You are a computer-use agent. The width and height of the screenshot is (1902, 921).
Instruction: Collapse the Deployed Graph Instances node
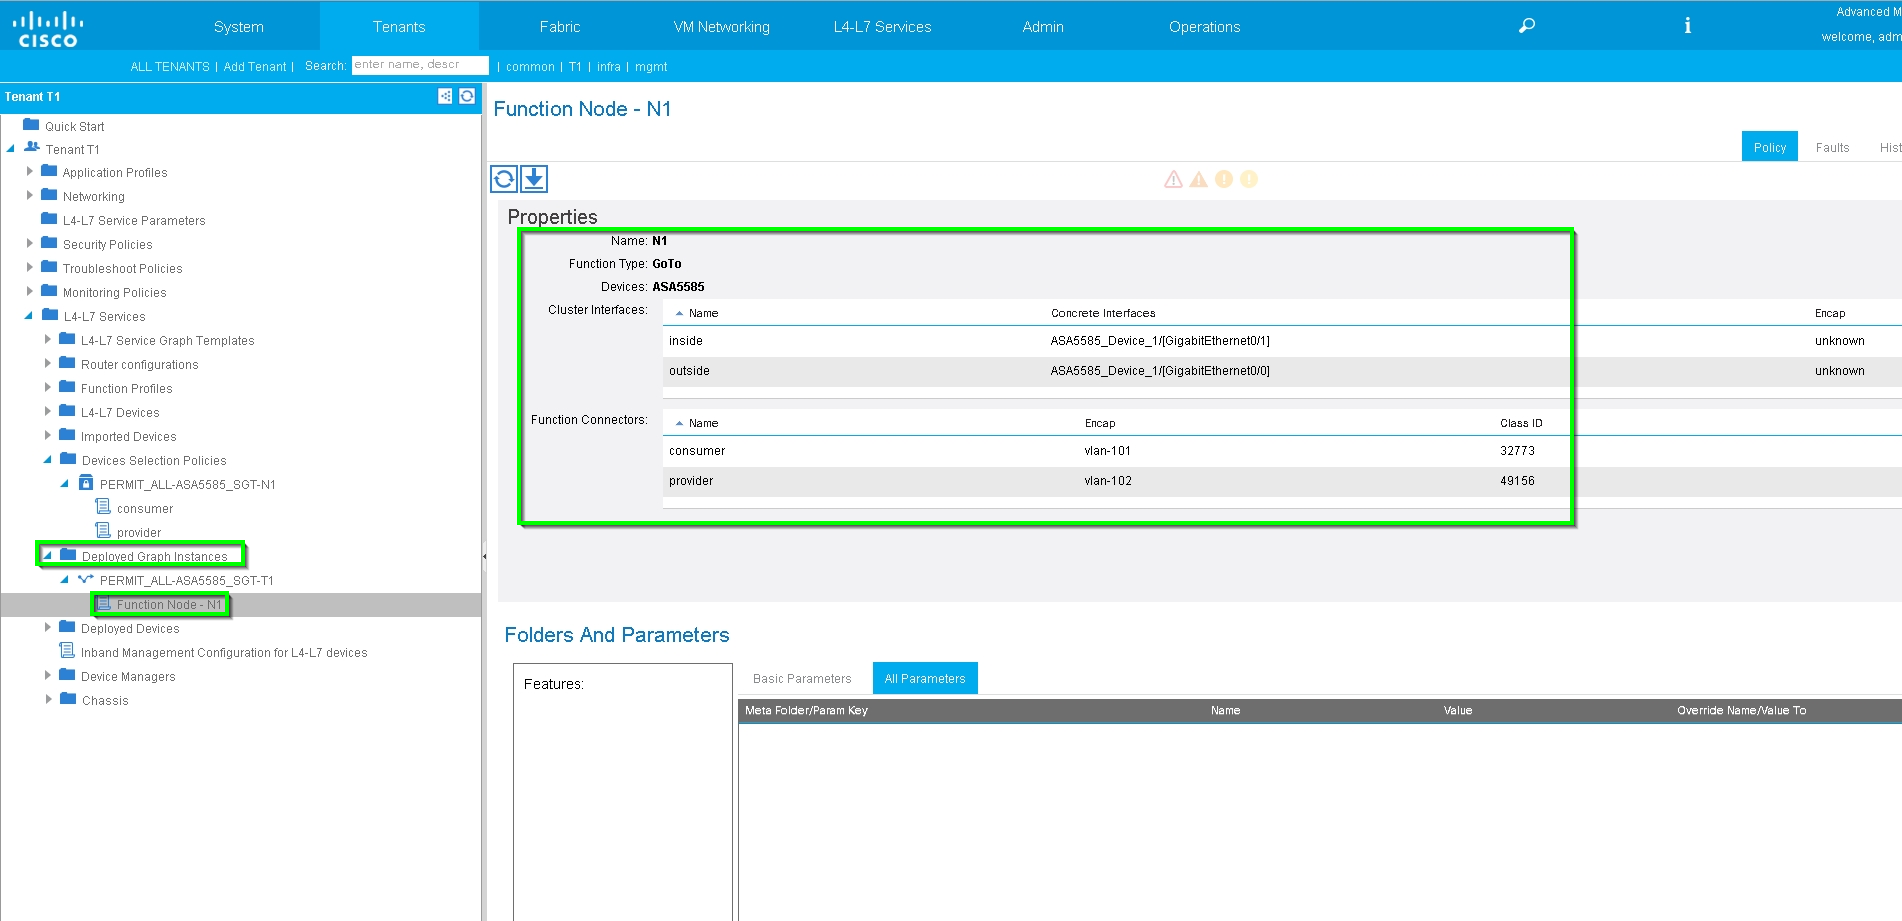click(47, 555)
